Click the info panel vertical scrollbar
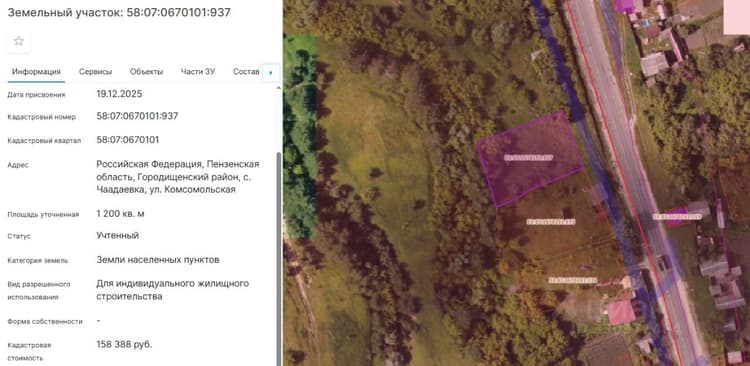Viewport: 750px width, 366px height. [x=279, y=258]
